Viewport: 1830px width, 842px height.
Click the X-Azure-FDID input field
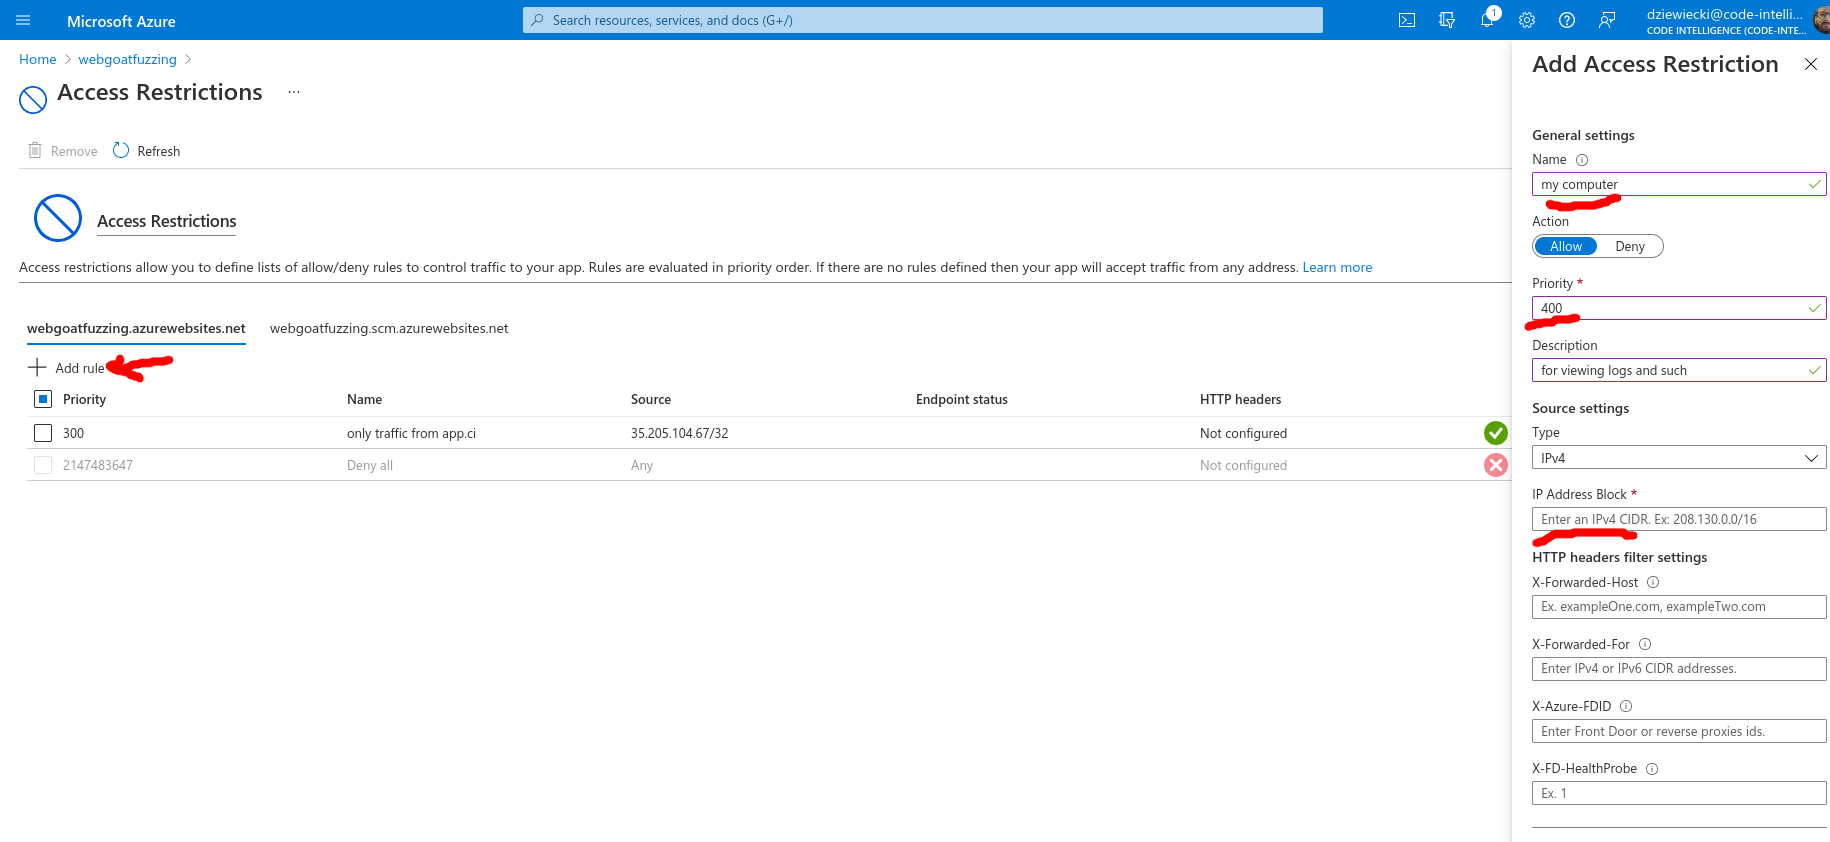[x=1679, y=731]
